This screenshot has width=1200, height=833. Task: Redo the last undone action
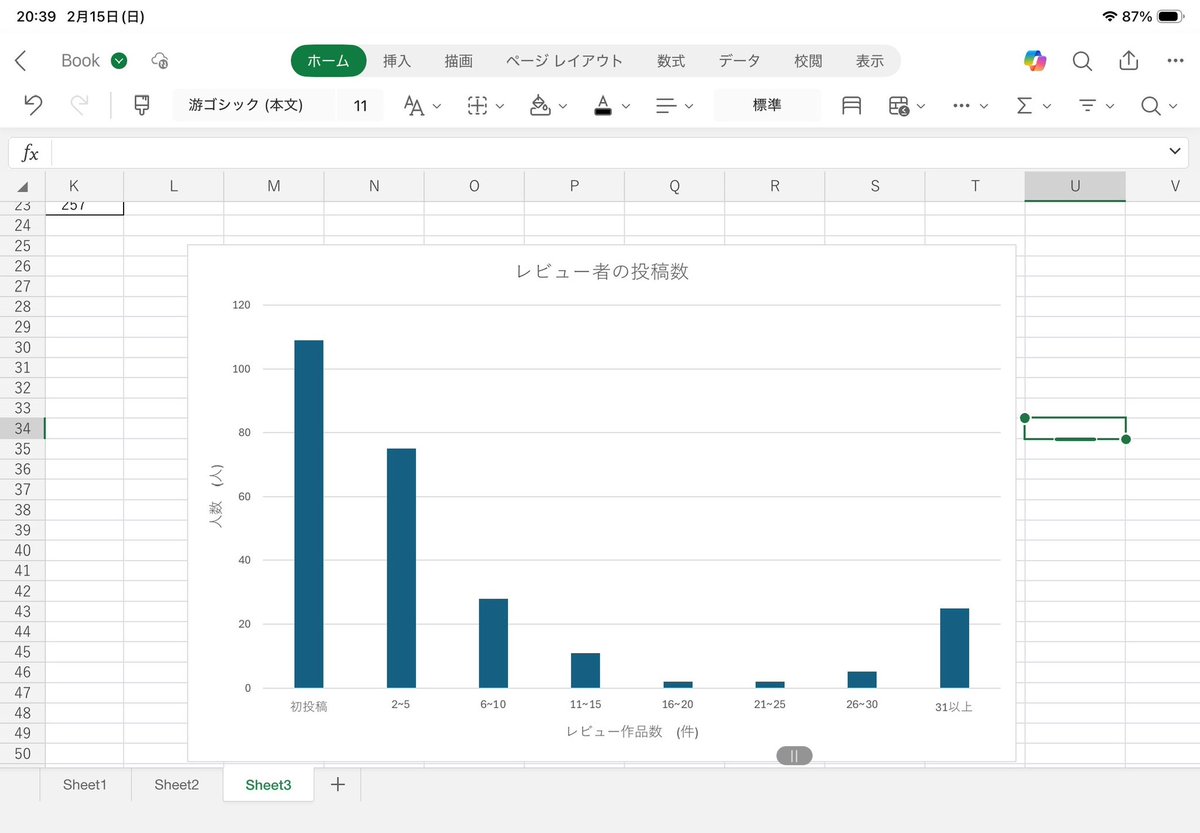click(79, 105)
